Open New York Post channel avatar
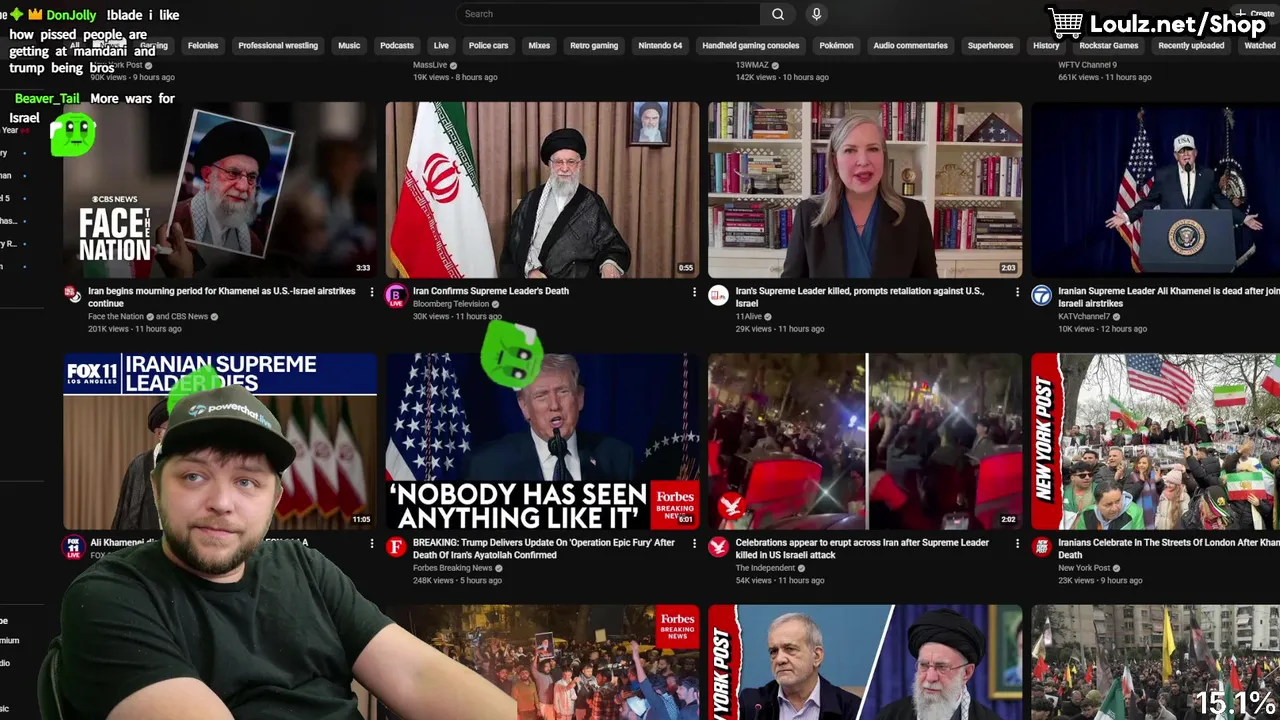Viewport: 1280px width, 720px height. click(x=1041, y=547)
